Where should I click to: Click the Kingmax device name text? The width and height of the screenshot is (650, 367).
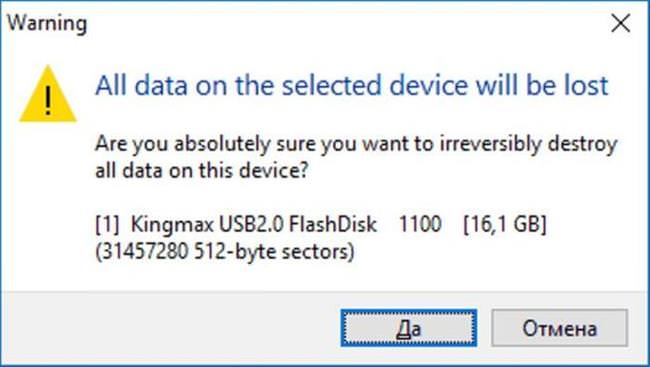click(254, 224)
